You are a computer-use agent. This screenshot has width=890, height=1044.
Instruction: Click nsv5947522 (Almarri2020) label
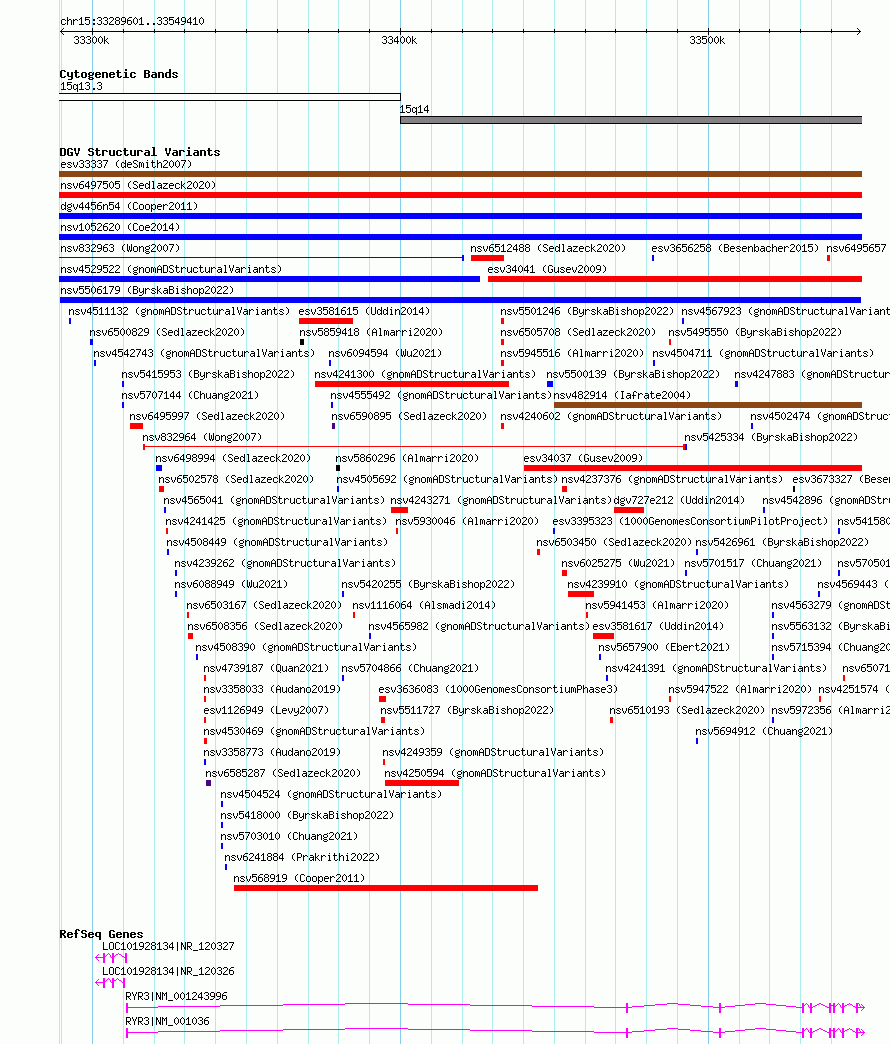(x=740, y=689)
